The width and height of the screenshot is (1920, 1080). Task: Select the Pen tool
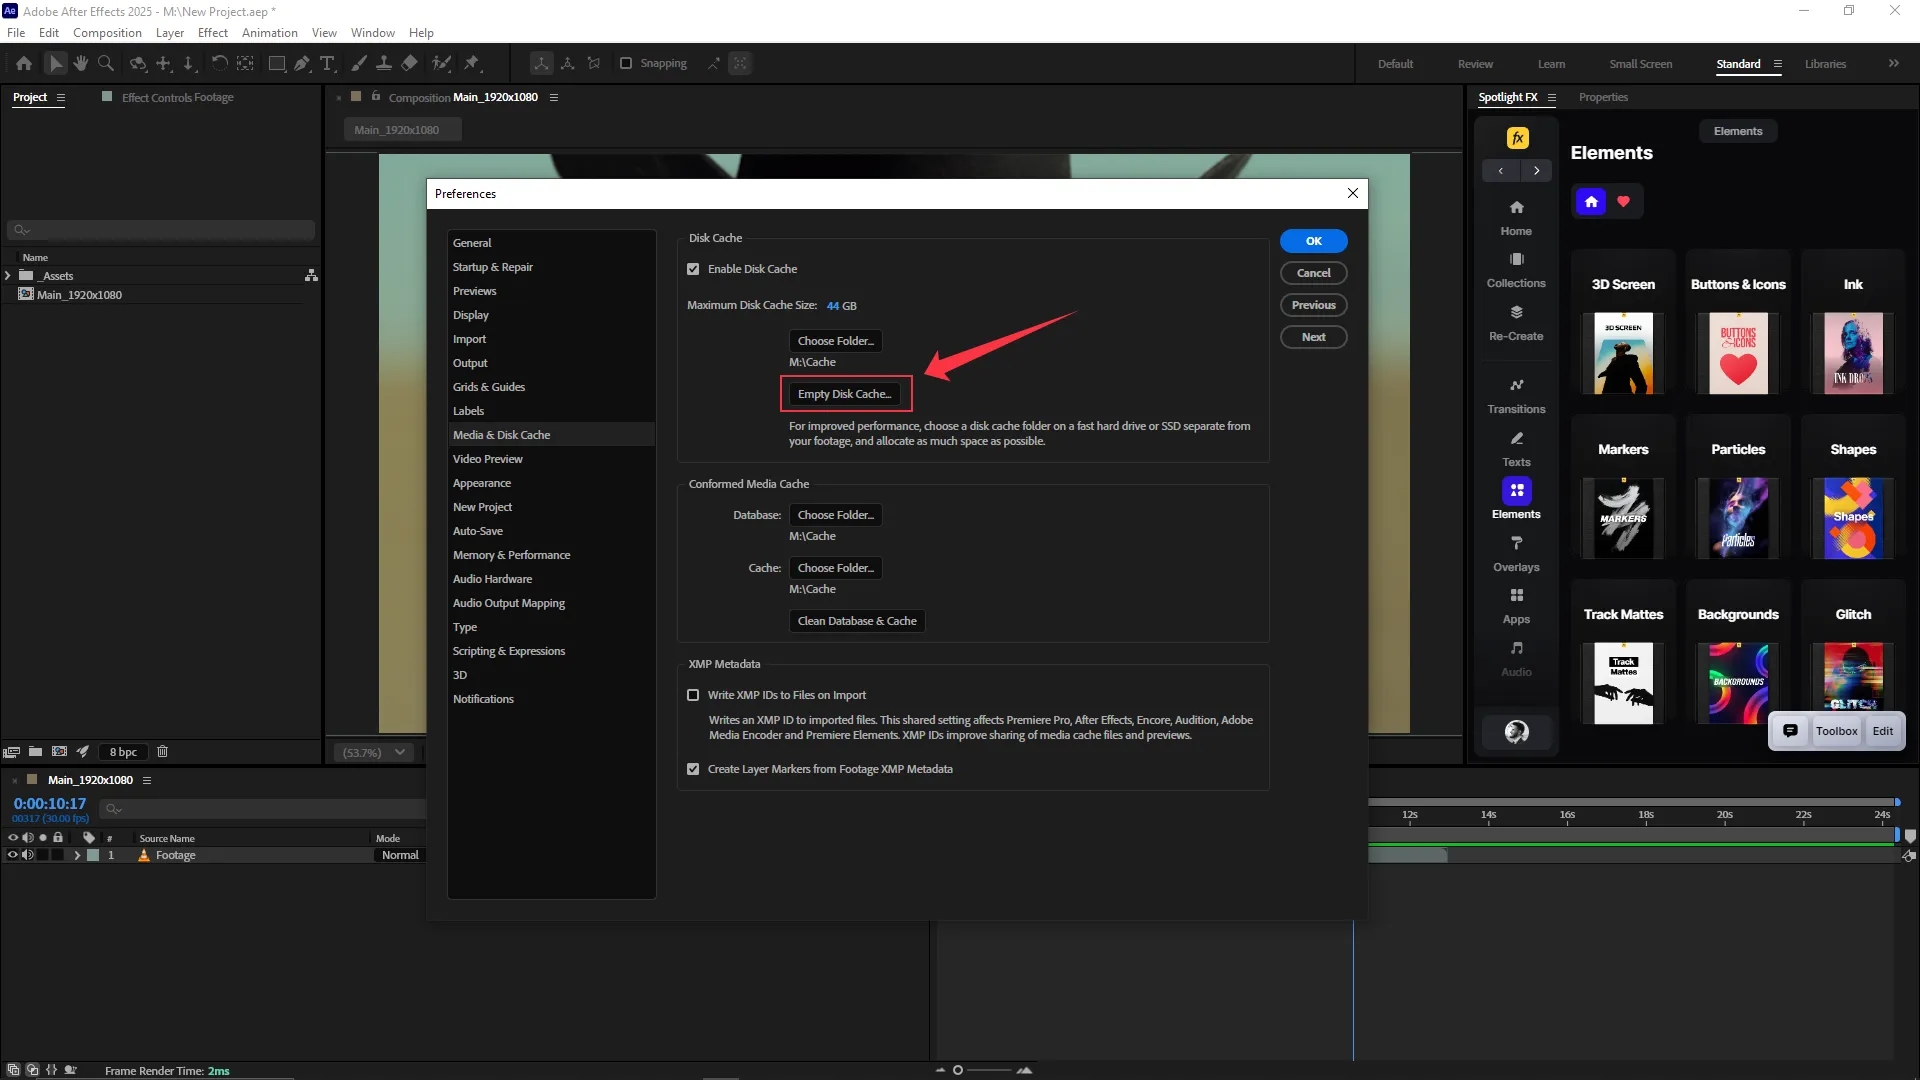tap(302, 63)
